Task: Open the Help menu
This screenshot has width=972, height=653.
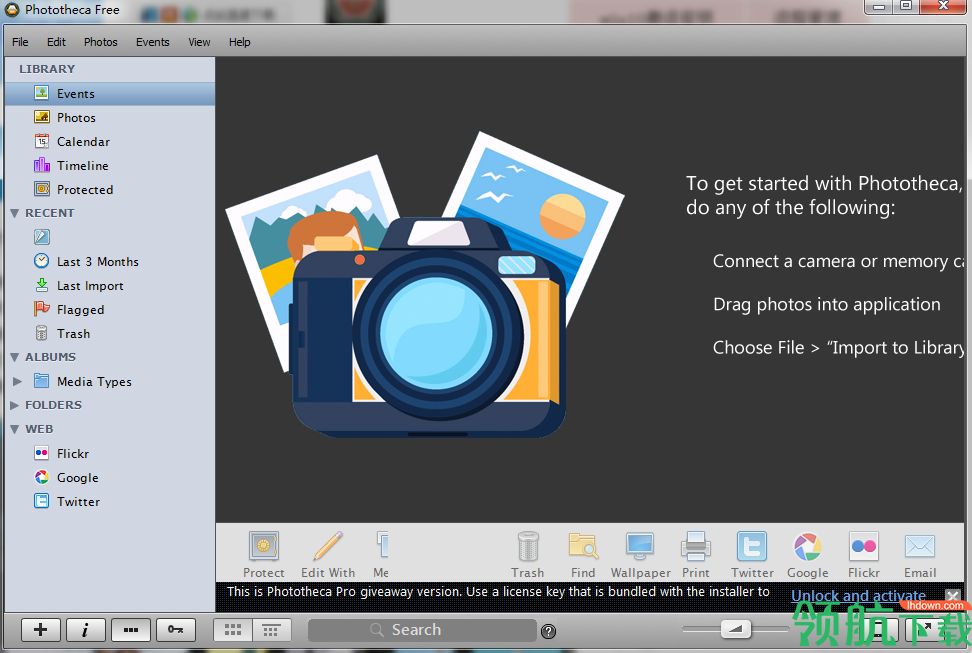Action: click(239, 42)
